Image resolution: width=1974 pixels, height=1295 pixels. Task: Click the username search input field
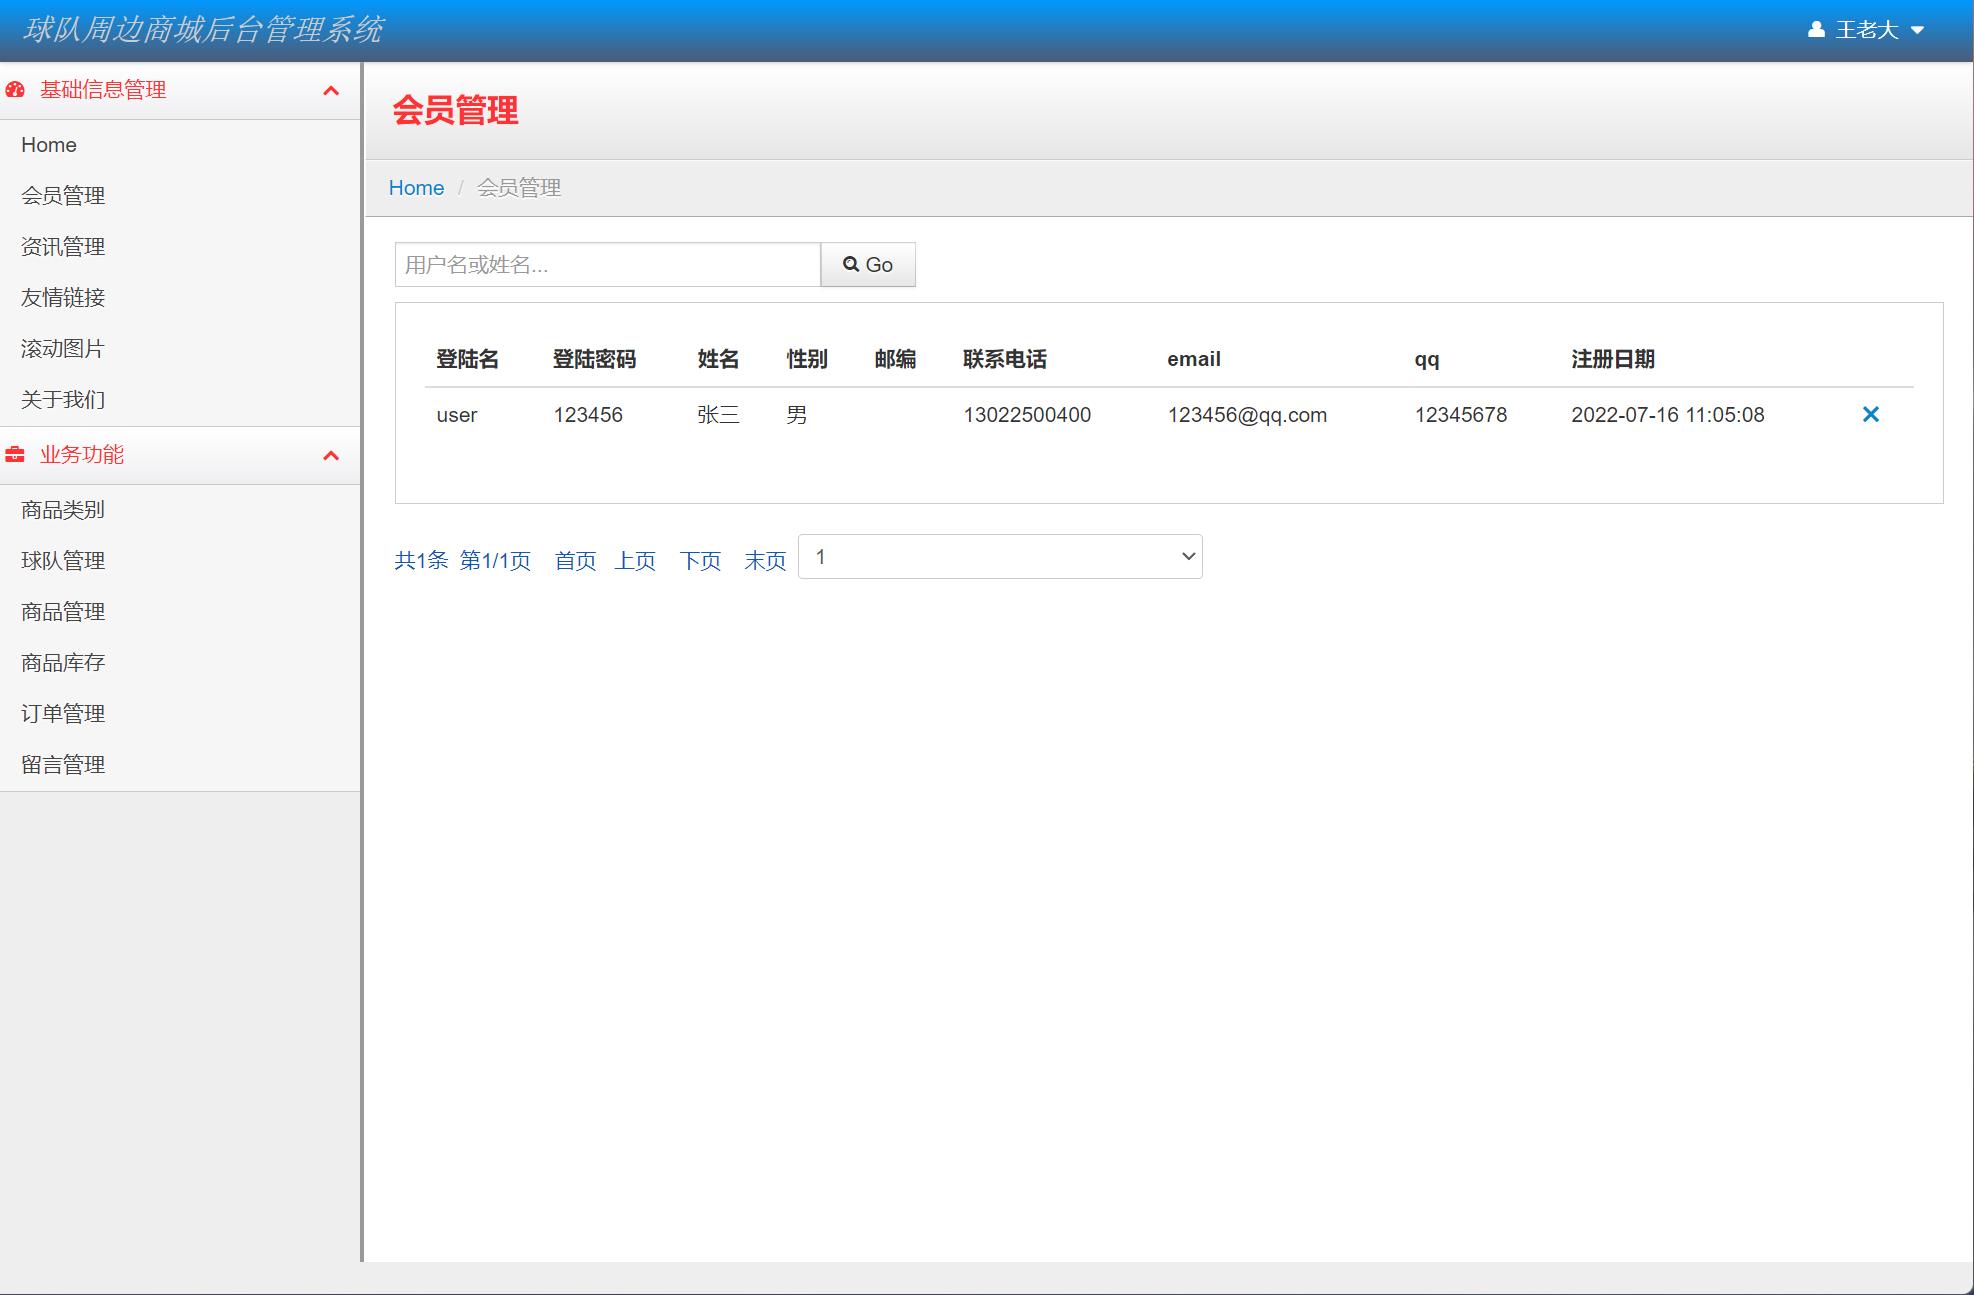[605, 264]
